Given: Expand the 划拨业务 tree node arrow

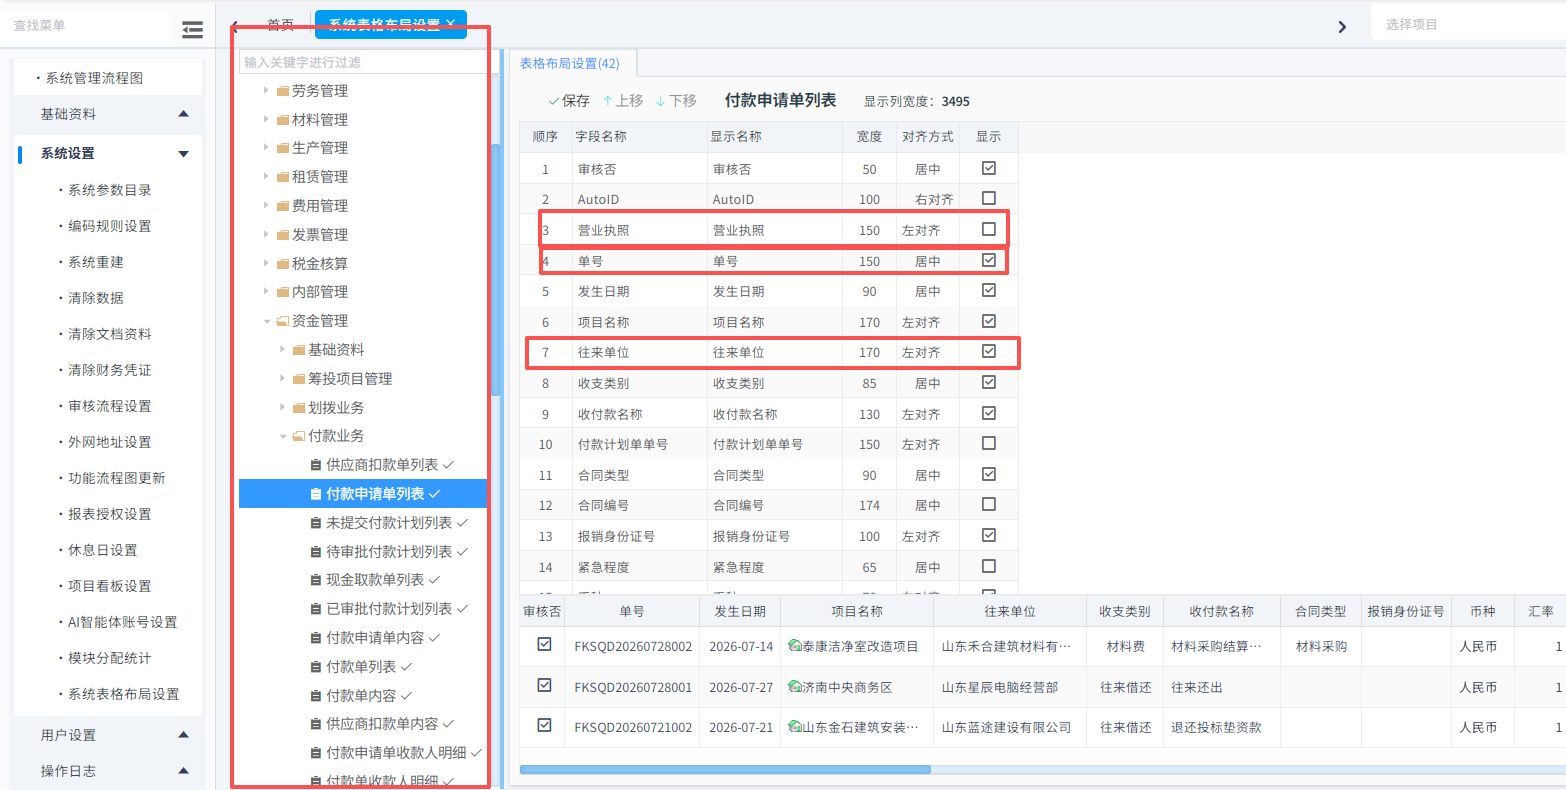Looking at the screenshot, I should [283, 408].
